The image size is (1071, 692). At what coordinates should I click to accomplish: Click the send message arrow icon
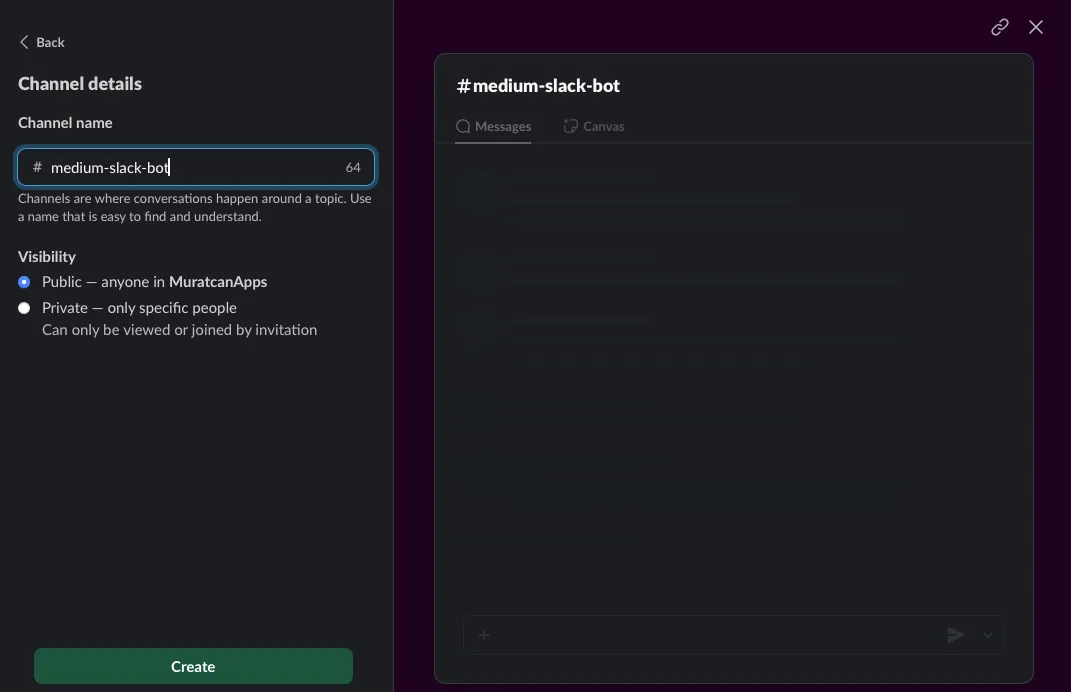point(955,635)
